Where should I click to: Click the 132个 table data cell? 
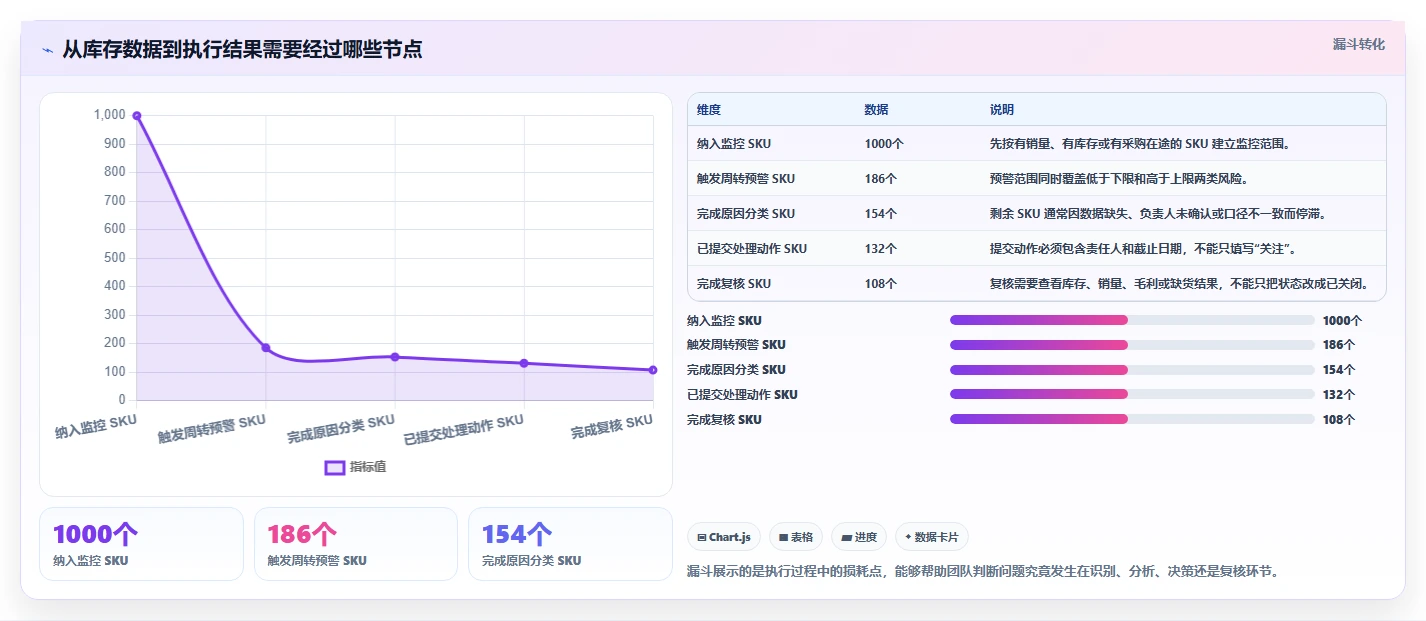click(881, 249)
